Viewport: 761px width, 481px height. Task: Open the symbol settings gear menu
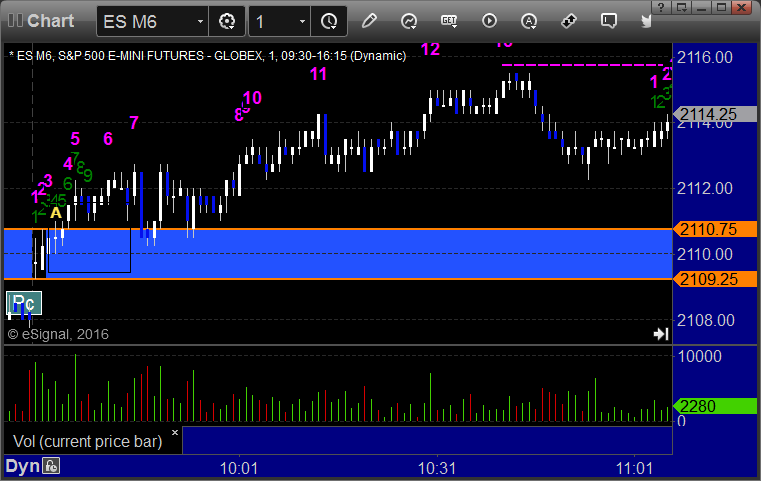[227, 21]
